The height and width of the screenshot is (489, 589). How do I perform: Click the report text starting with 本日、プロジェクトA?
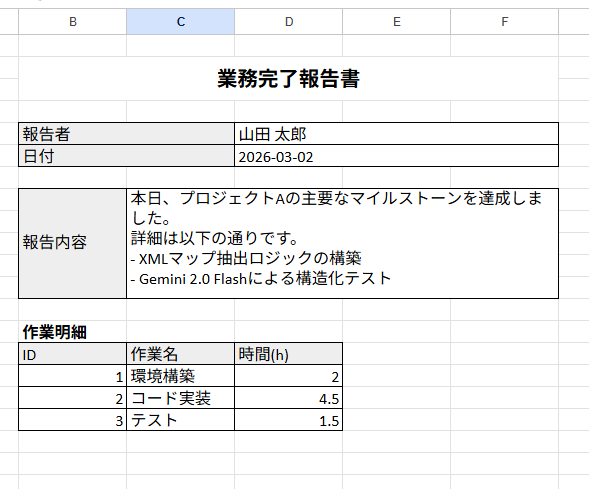(x=342, y=243)
